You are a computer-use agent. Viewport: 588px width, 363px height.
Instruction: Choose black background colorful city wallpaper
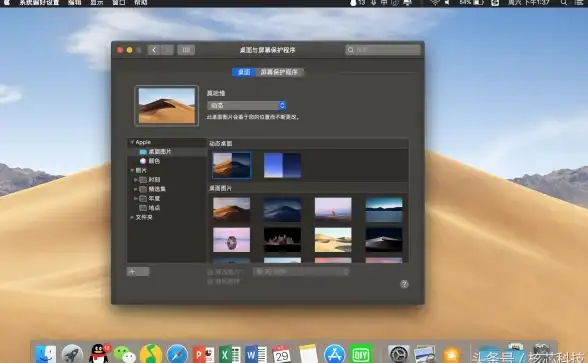(282, 240)
